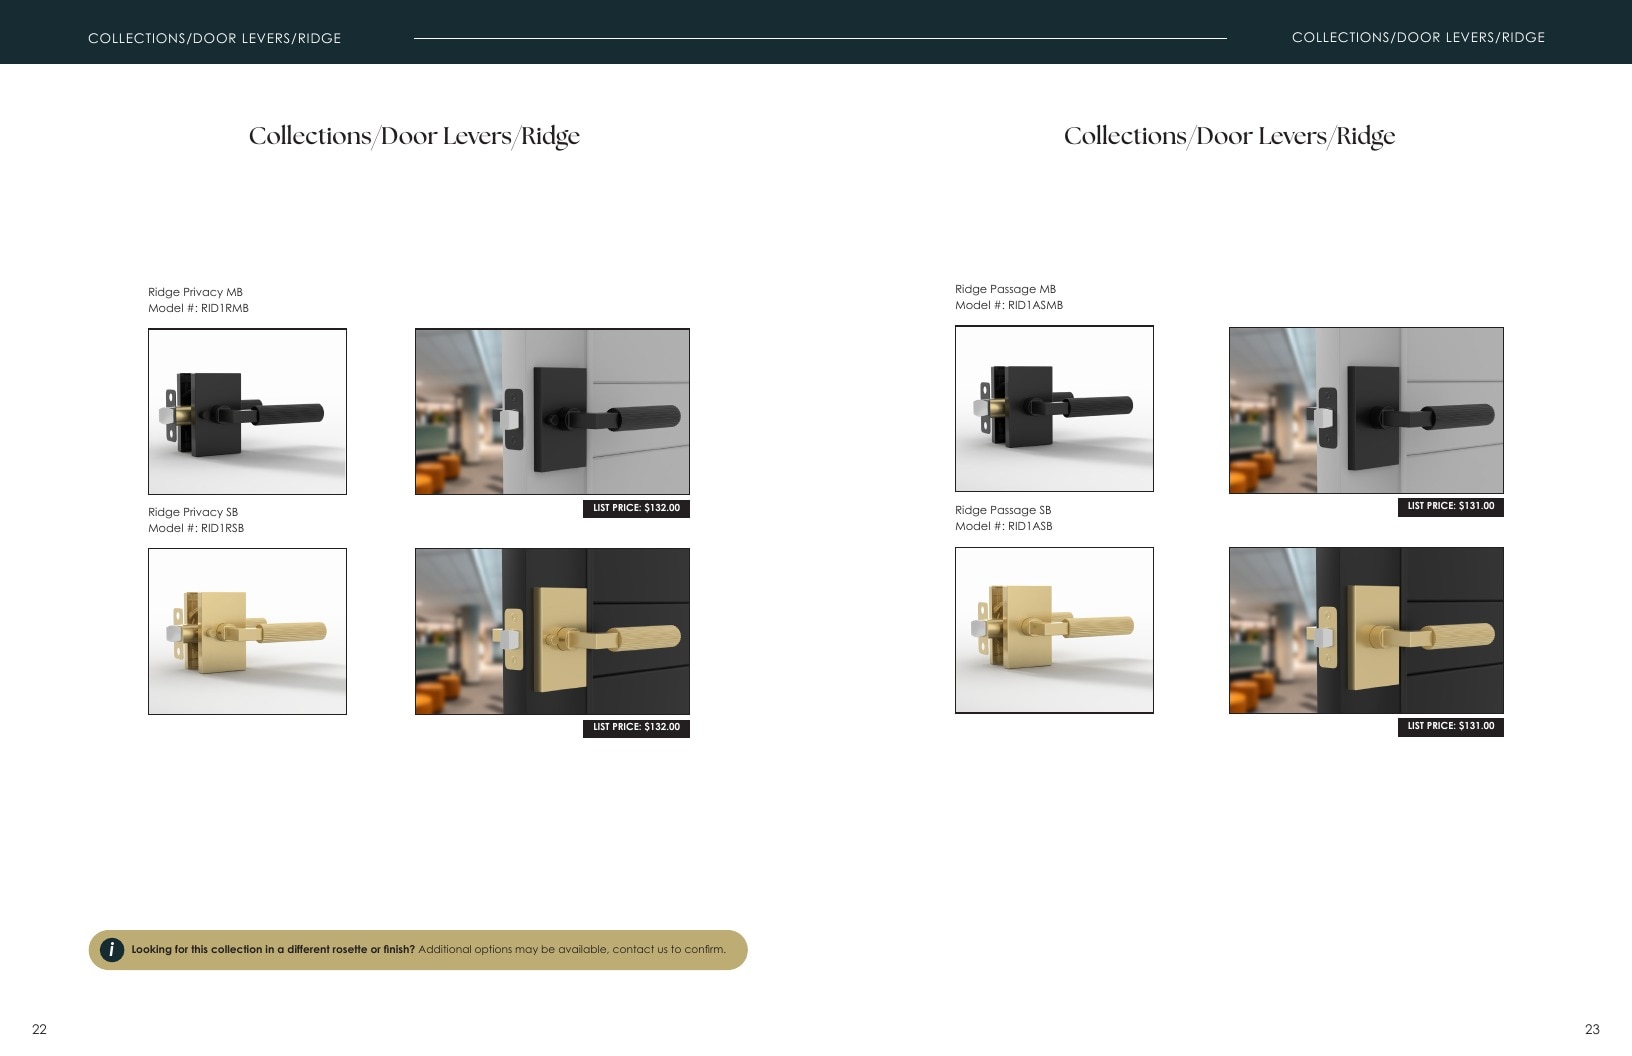
Task: Click page number 23 at the bottom right
Action: pyautogui.click(x=1592, y=1029)
